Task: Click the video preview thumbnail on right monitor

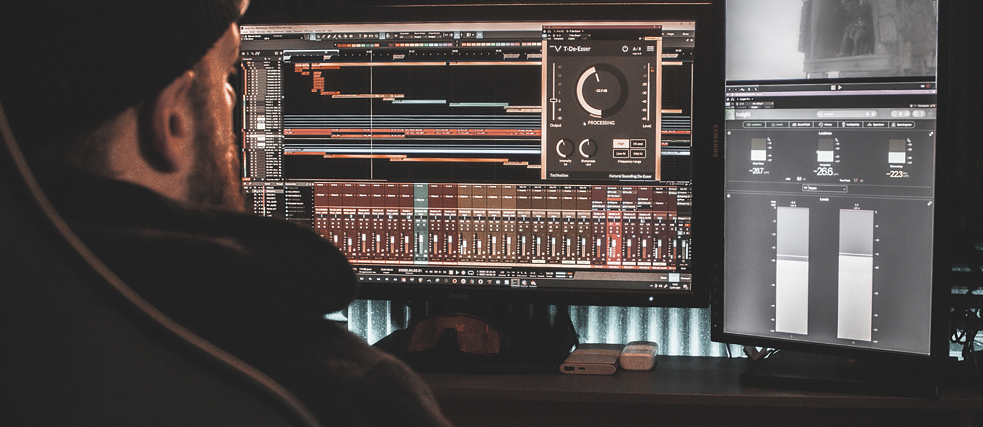Action: click(832, 38)
